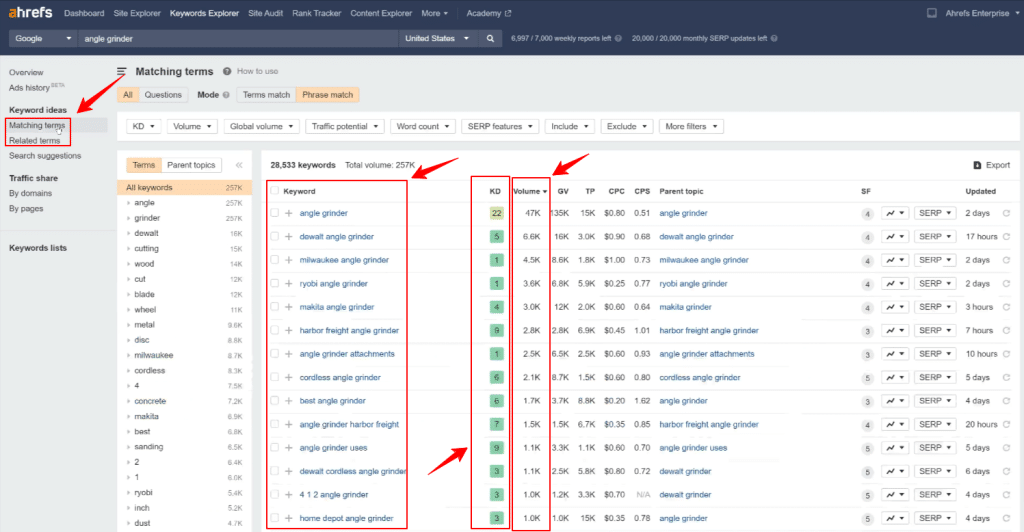Open the Volume filter dropdown
Viewport: 1024px width, 532px height.
(192, 127)
